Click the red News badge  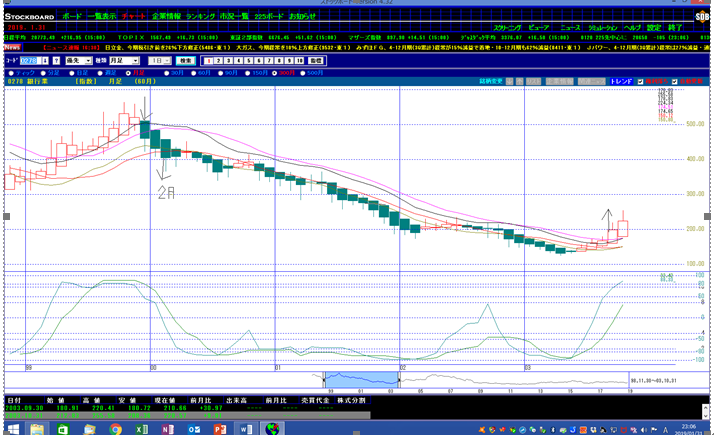(12, 47)
